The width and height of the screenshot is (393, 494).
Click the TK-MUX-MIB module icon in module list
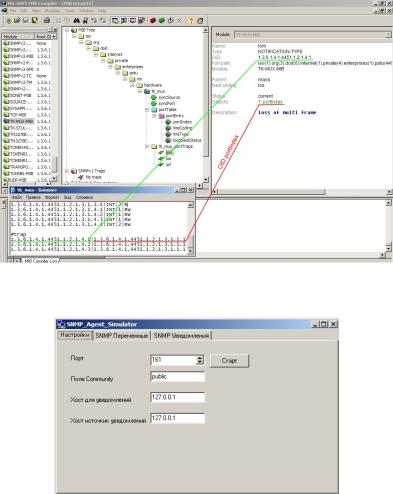pos(6,121)
